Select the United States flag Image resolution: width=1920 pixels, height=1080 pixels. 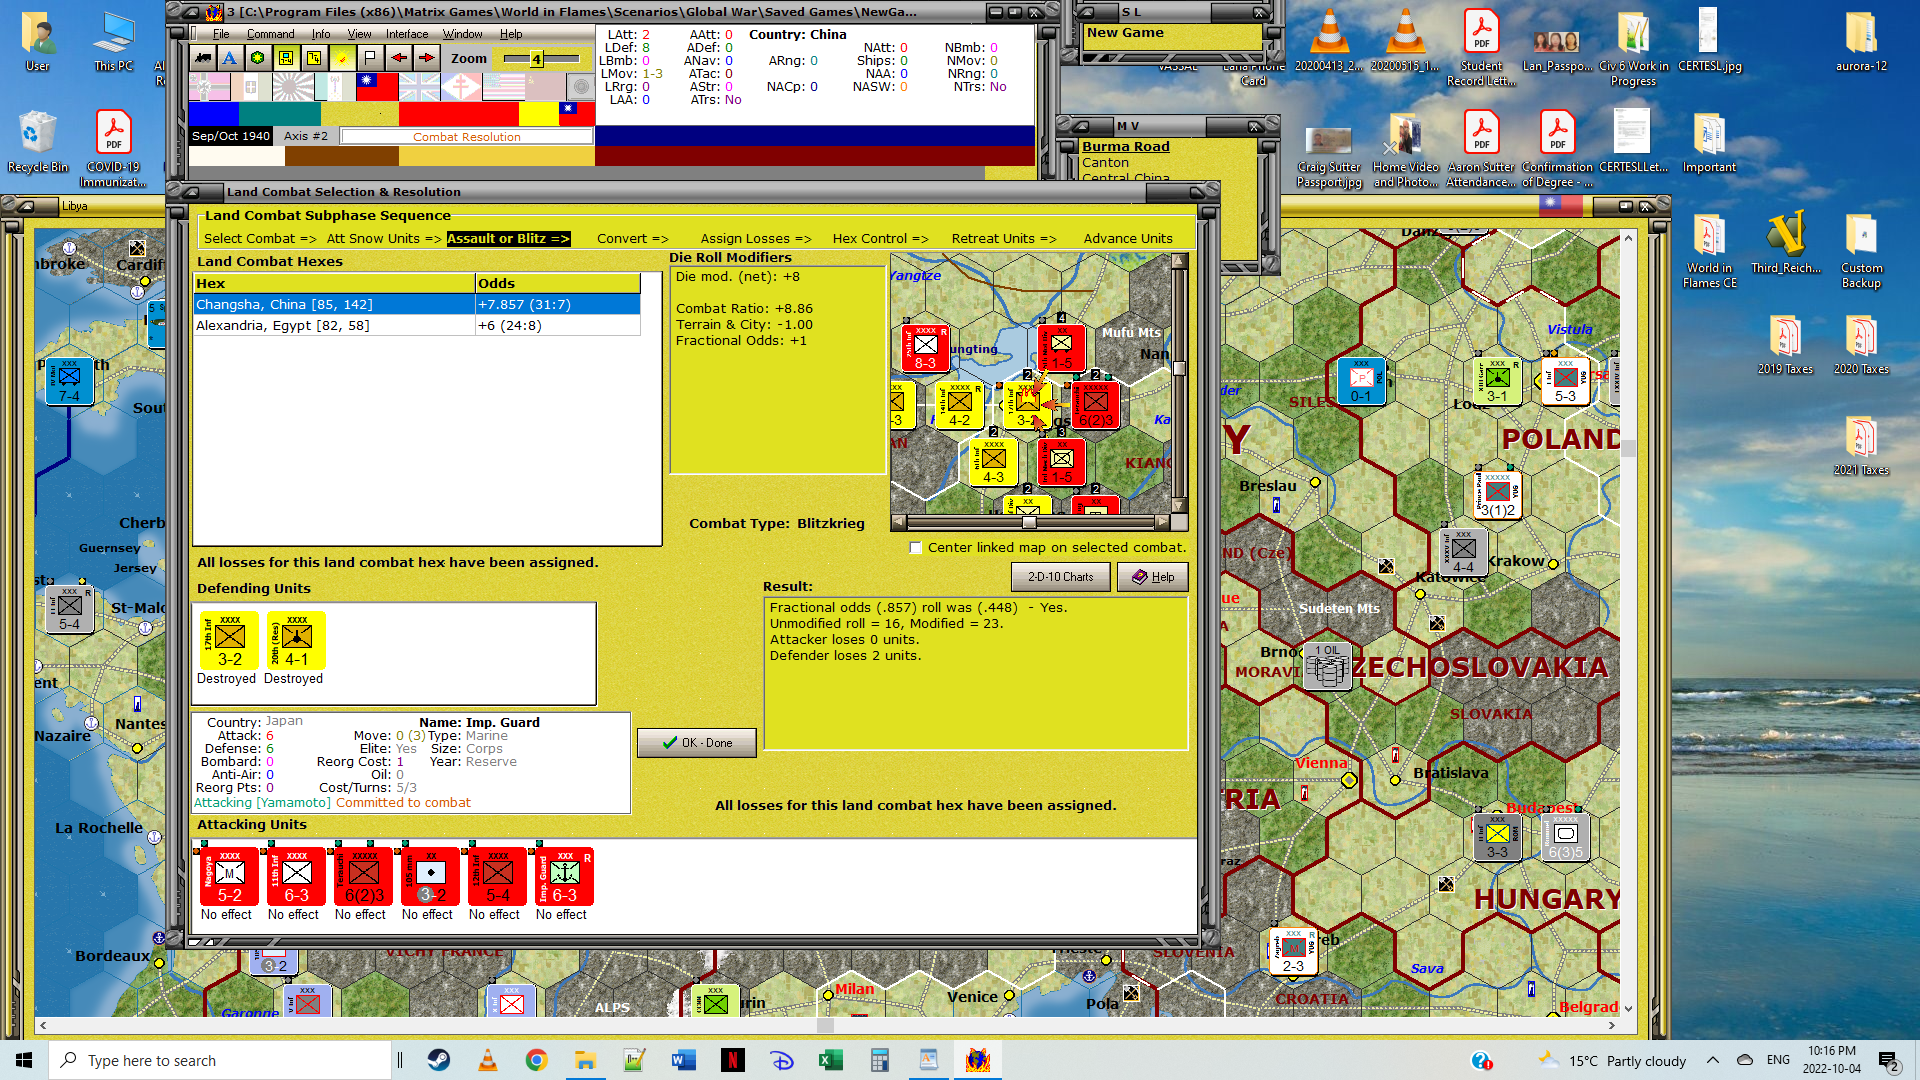pyautogui.click(x=503, y=87)
